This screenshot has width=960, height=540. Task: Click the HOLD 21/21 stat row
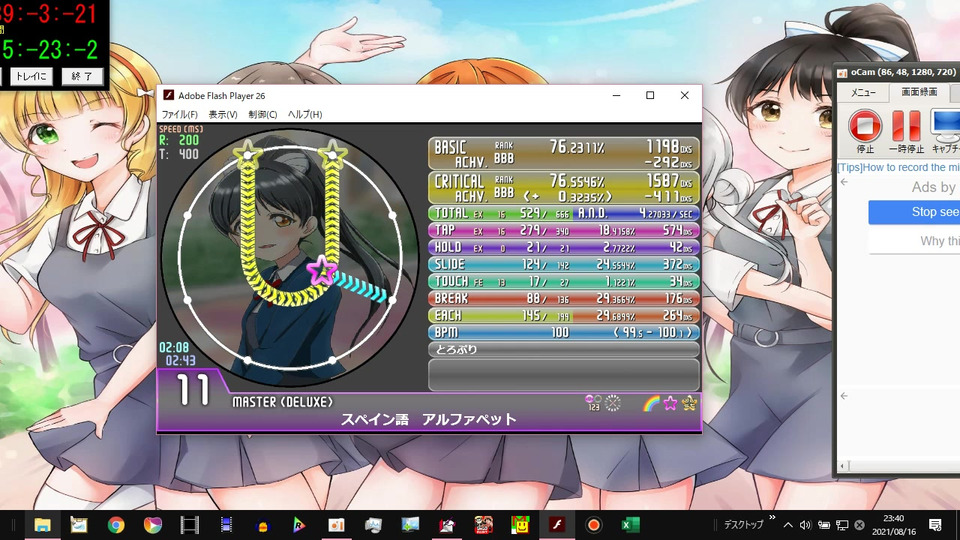(564, 247)
